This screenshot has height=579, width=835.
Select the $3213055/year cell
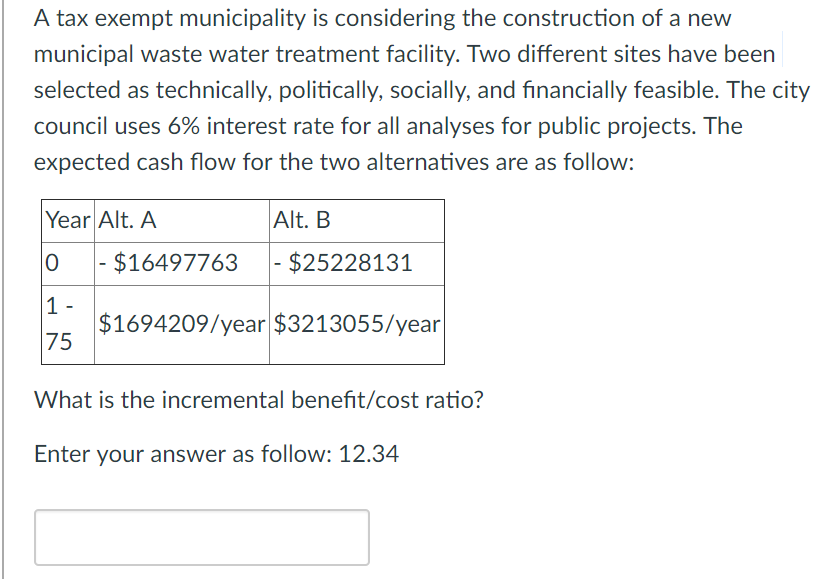tap(357, 323)
